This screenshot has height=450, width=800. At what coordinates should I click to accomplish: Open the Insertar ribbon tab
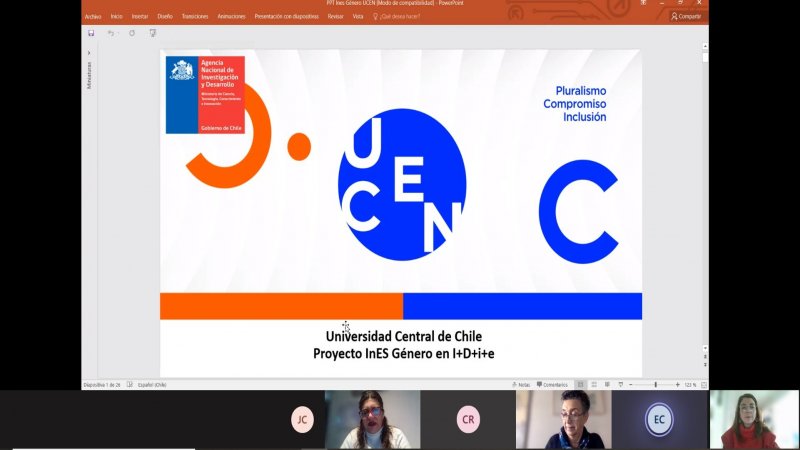pos(140,16)
